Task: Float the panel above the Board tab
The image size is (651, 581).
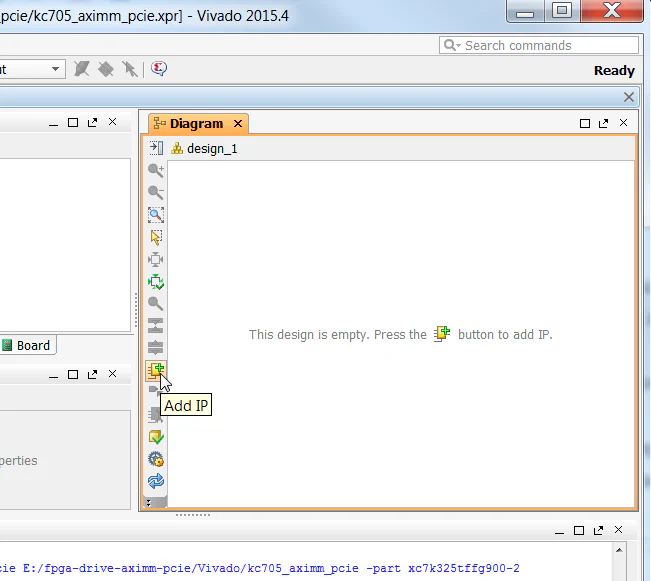Action: [92, 123]
